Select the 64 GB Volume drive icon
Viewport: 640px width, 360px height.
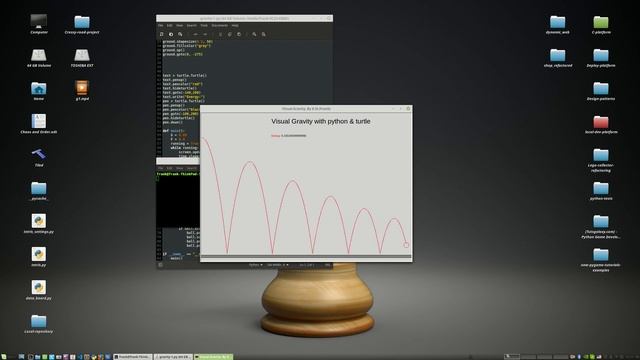point(39,57)
